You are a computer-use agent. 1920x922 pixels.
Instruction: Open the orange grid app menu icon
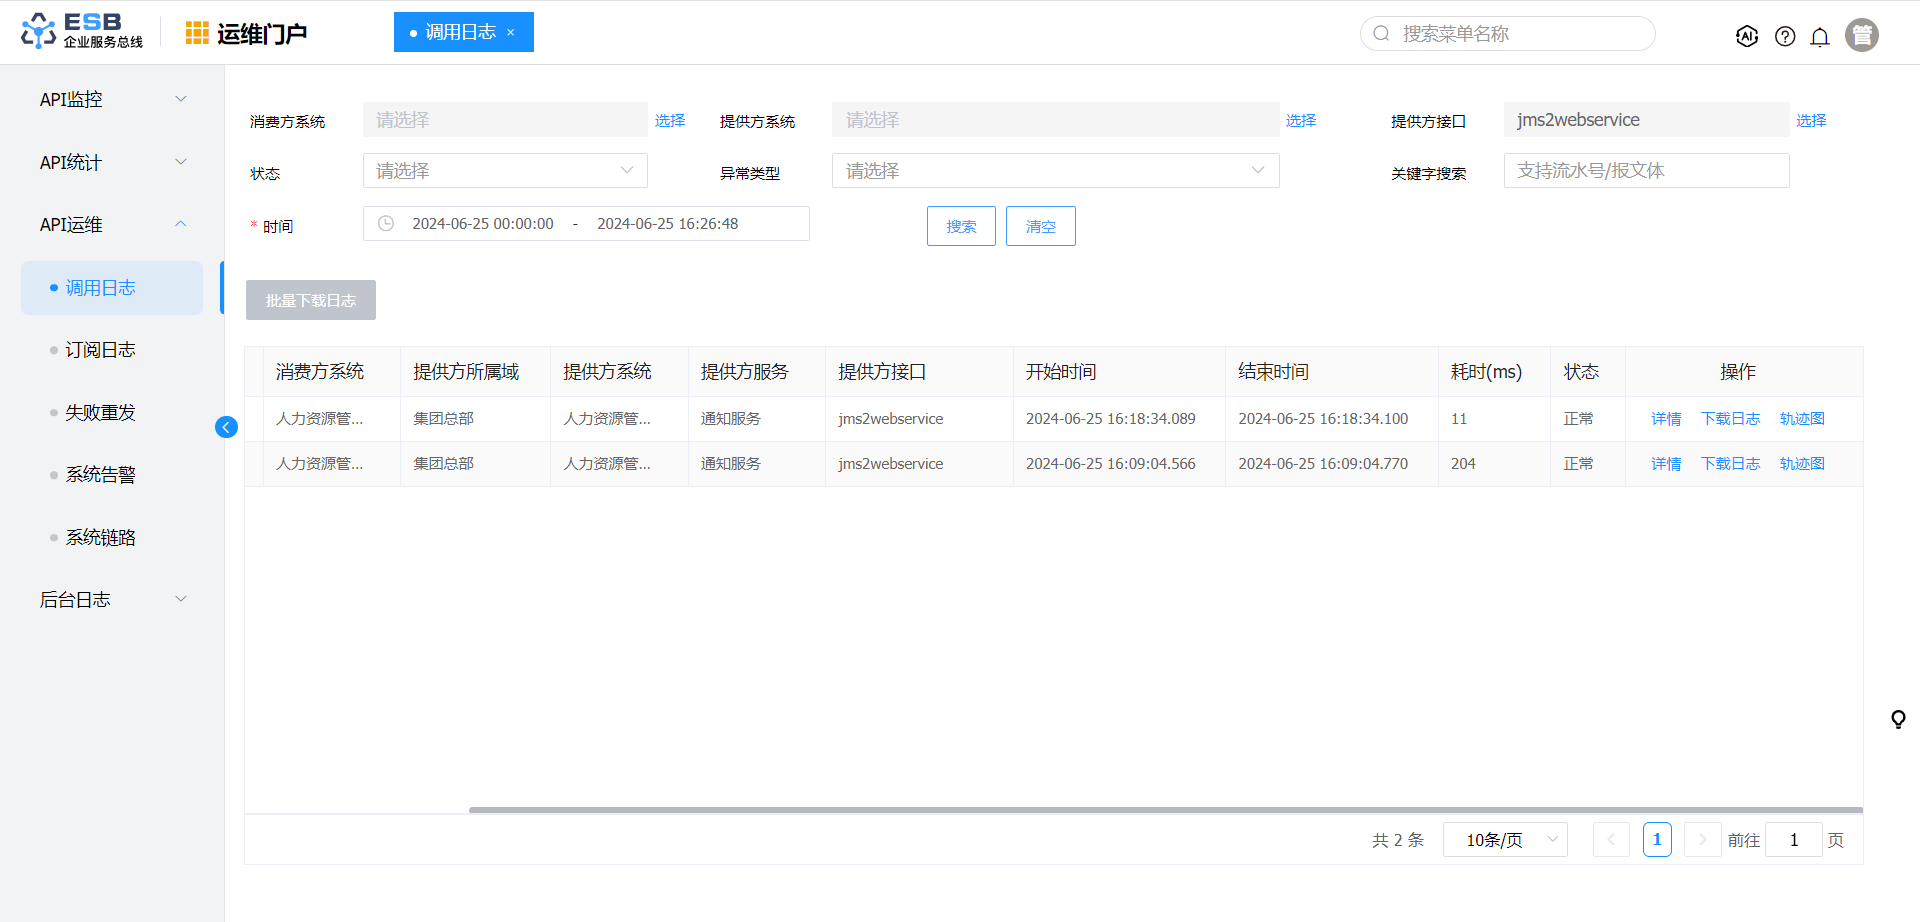[197, 33]
